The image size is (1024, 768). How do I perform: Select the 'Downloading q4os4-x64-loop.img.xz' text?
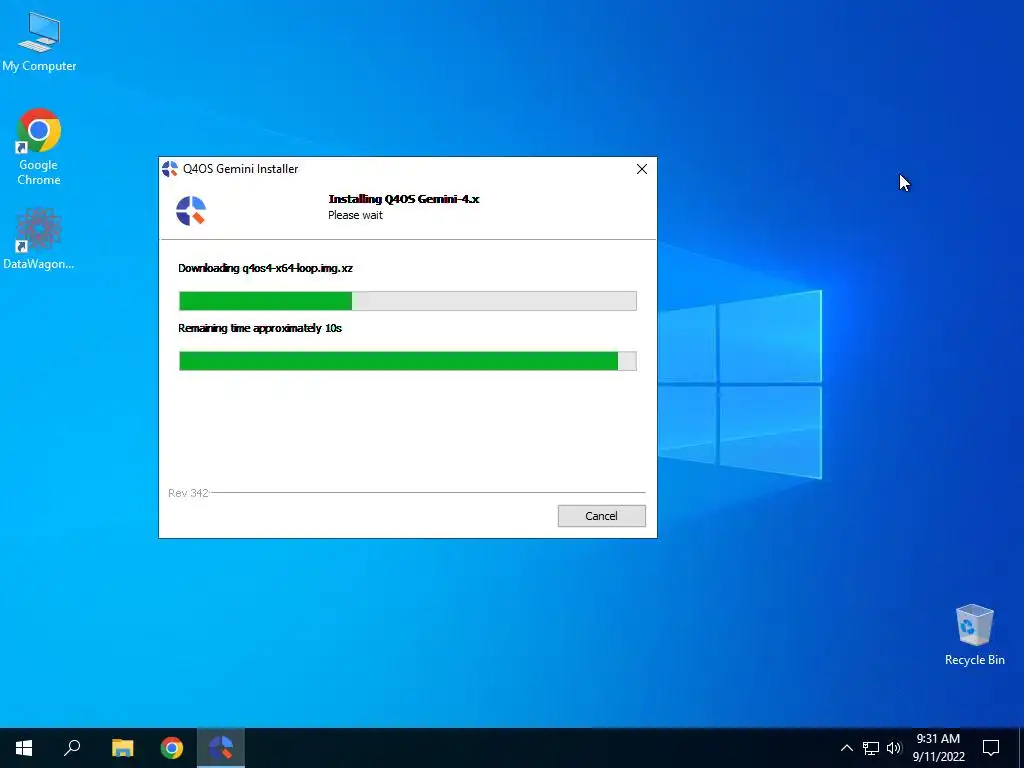click(265, 268)
